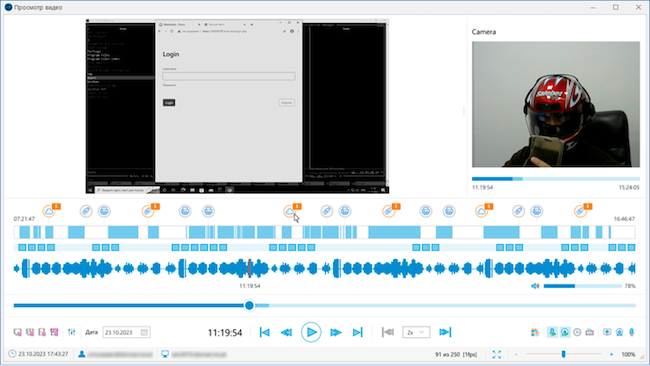Select the rightmost printer event marker
The image size is (650, 366).
[x=537, y=211]
